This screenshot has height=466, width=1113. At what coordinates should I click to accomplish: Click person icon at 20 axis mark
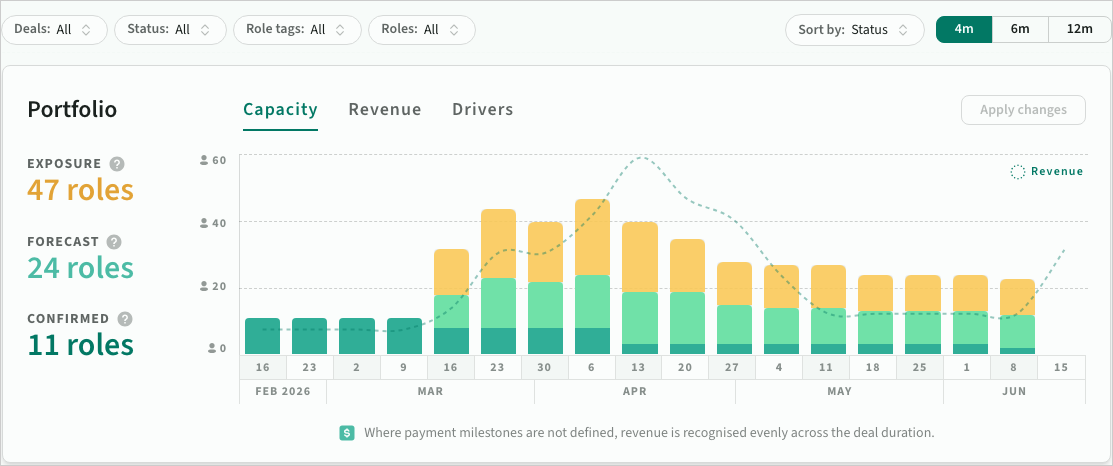(204, 287)
